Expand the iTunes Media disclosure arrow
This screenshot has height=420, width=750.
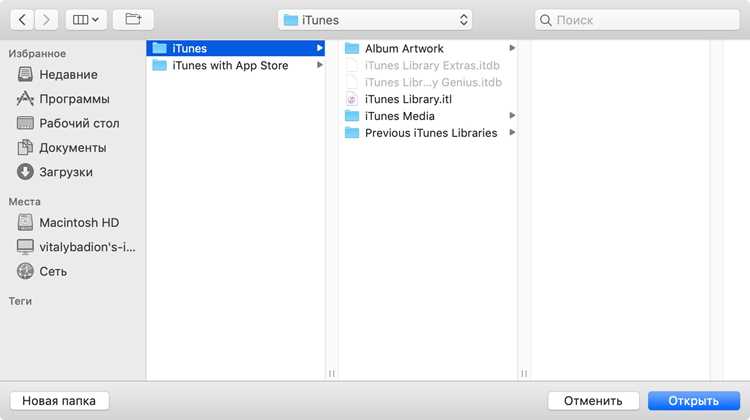tap(512, 115)
